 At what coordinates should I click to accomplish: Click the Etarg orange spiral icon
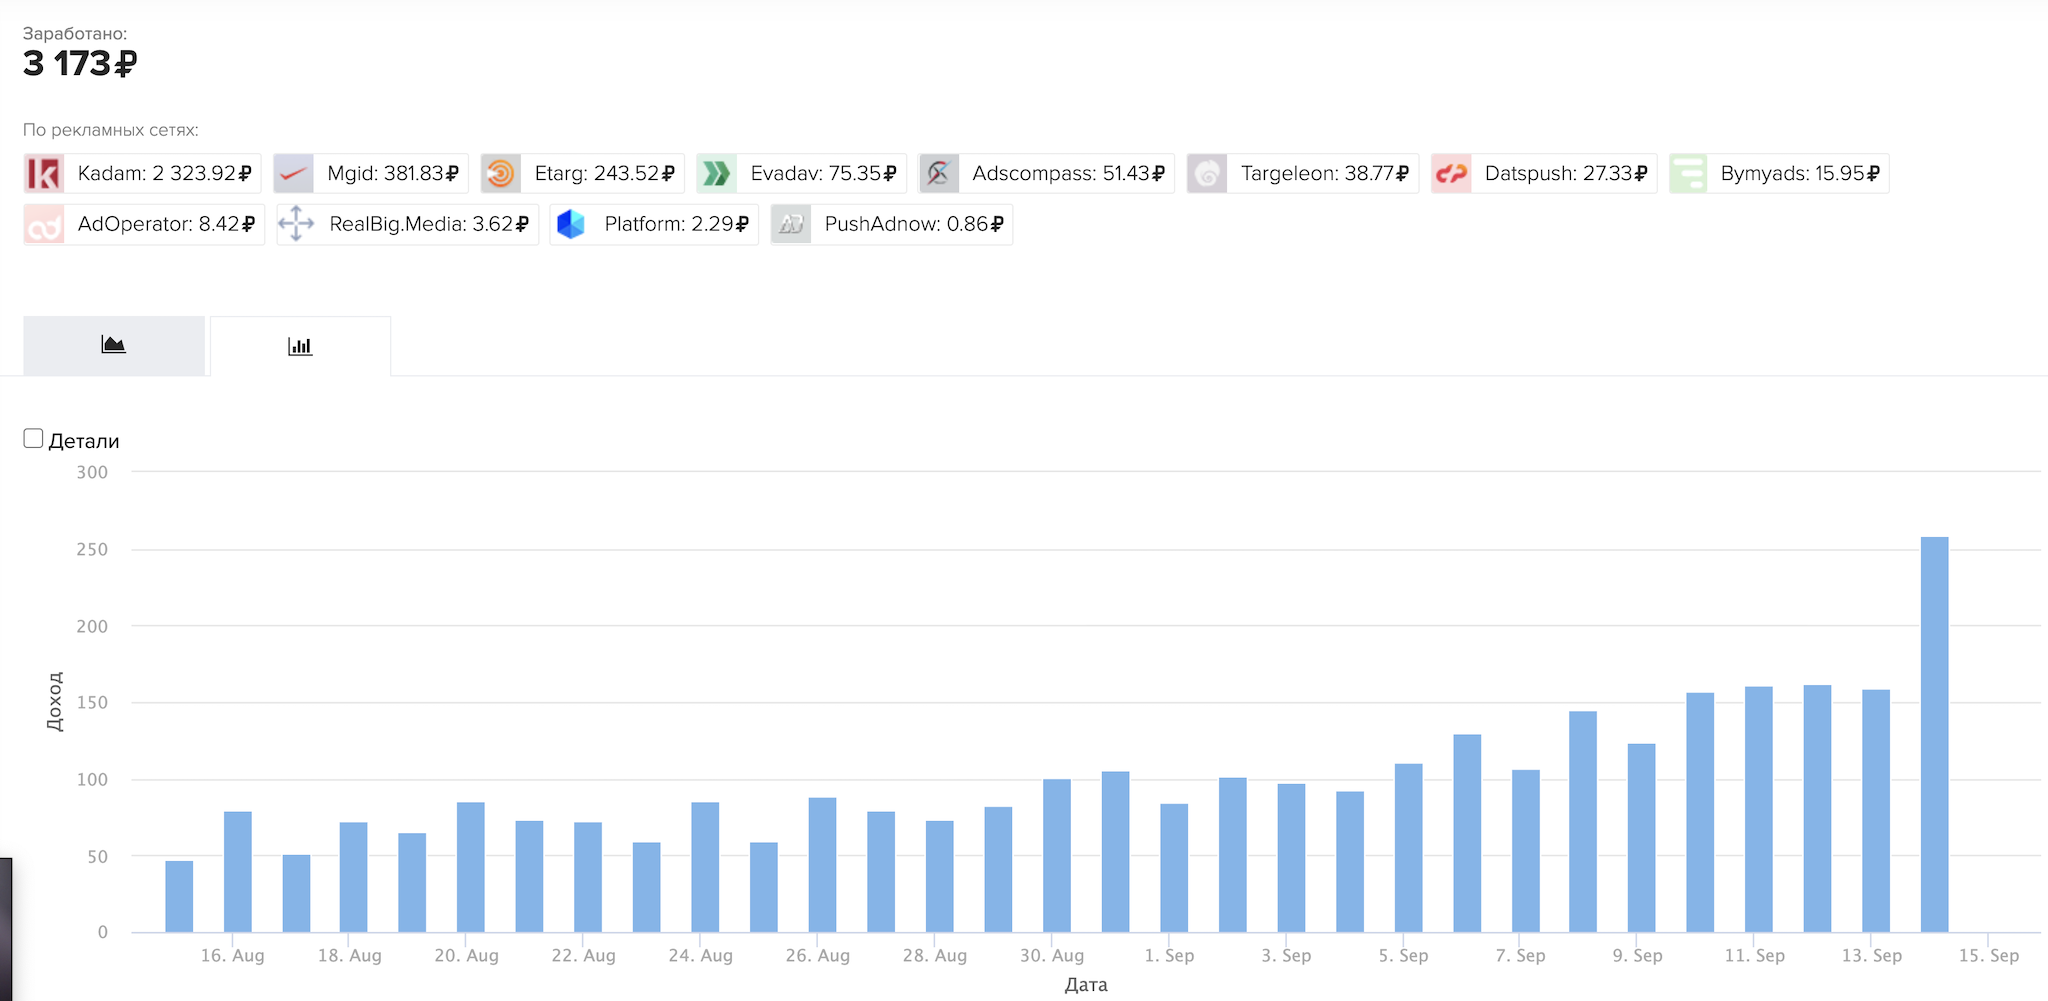[x=501, y=174]
